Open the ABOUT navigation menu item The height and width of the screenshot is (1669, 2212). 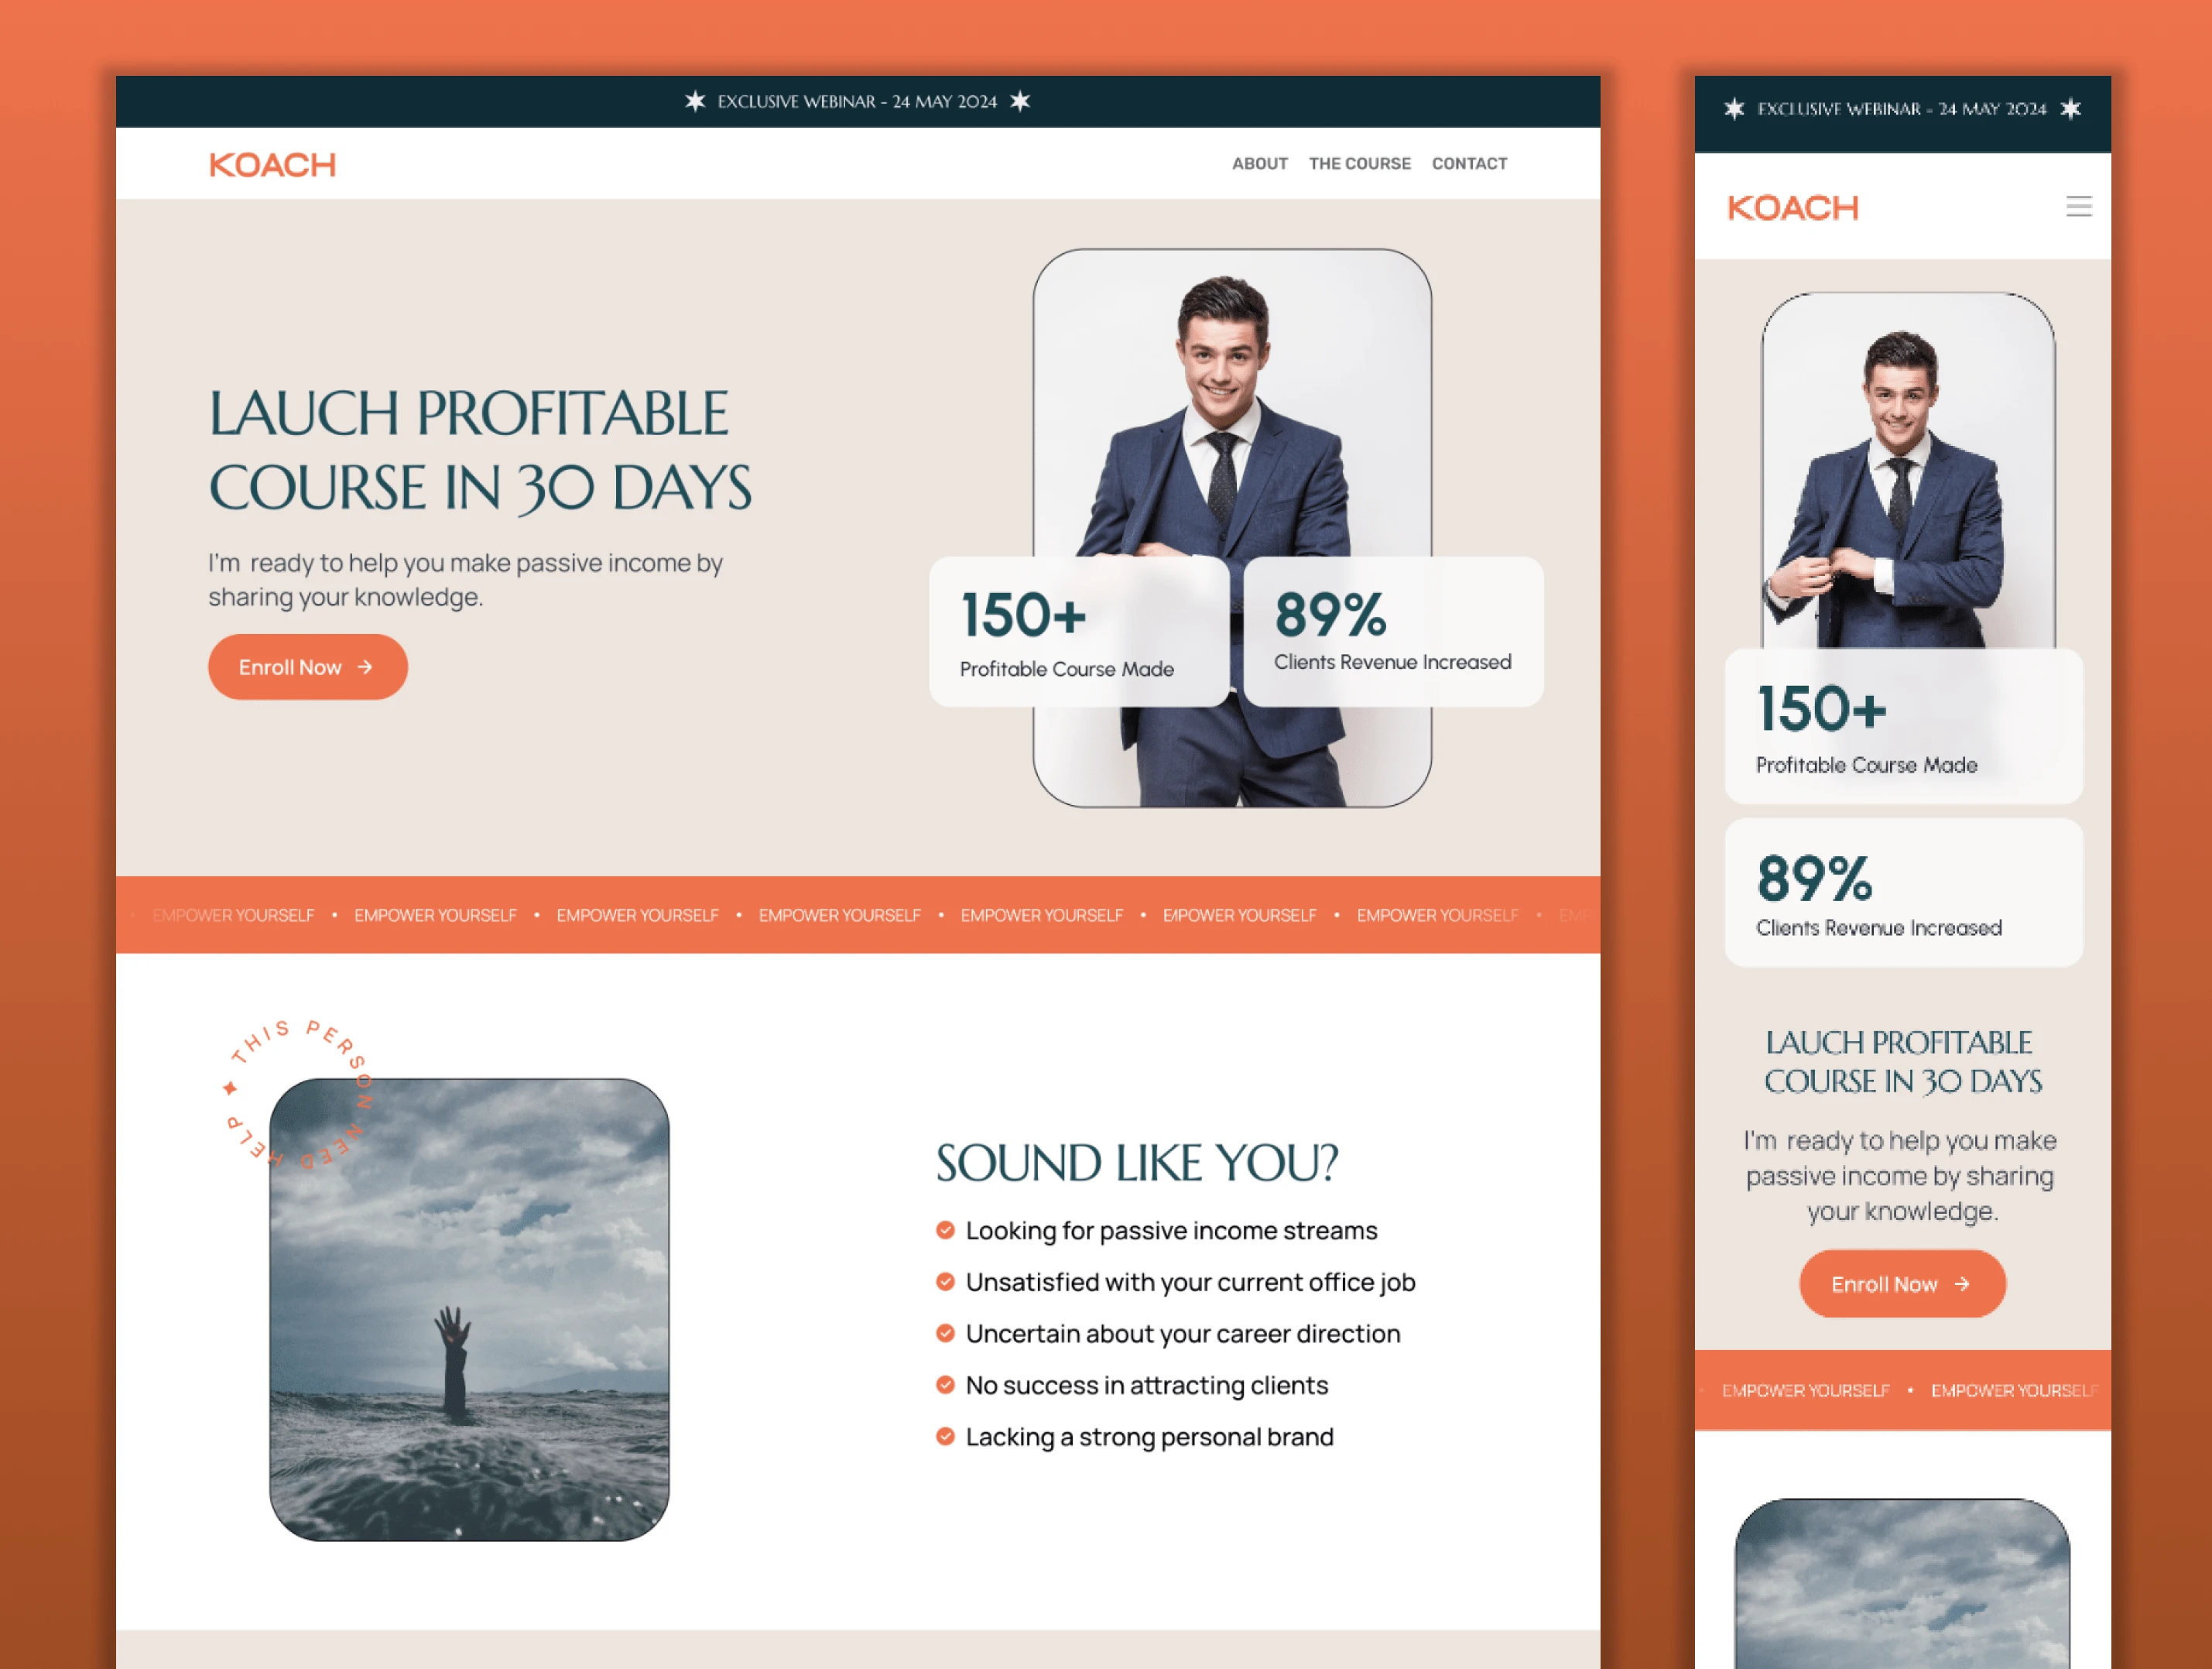tap(1258, 165)
